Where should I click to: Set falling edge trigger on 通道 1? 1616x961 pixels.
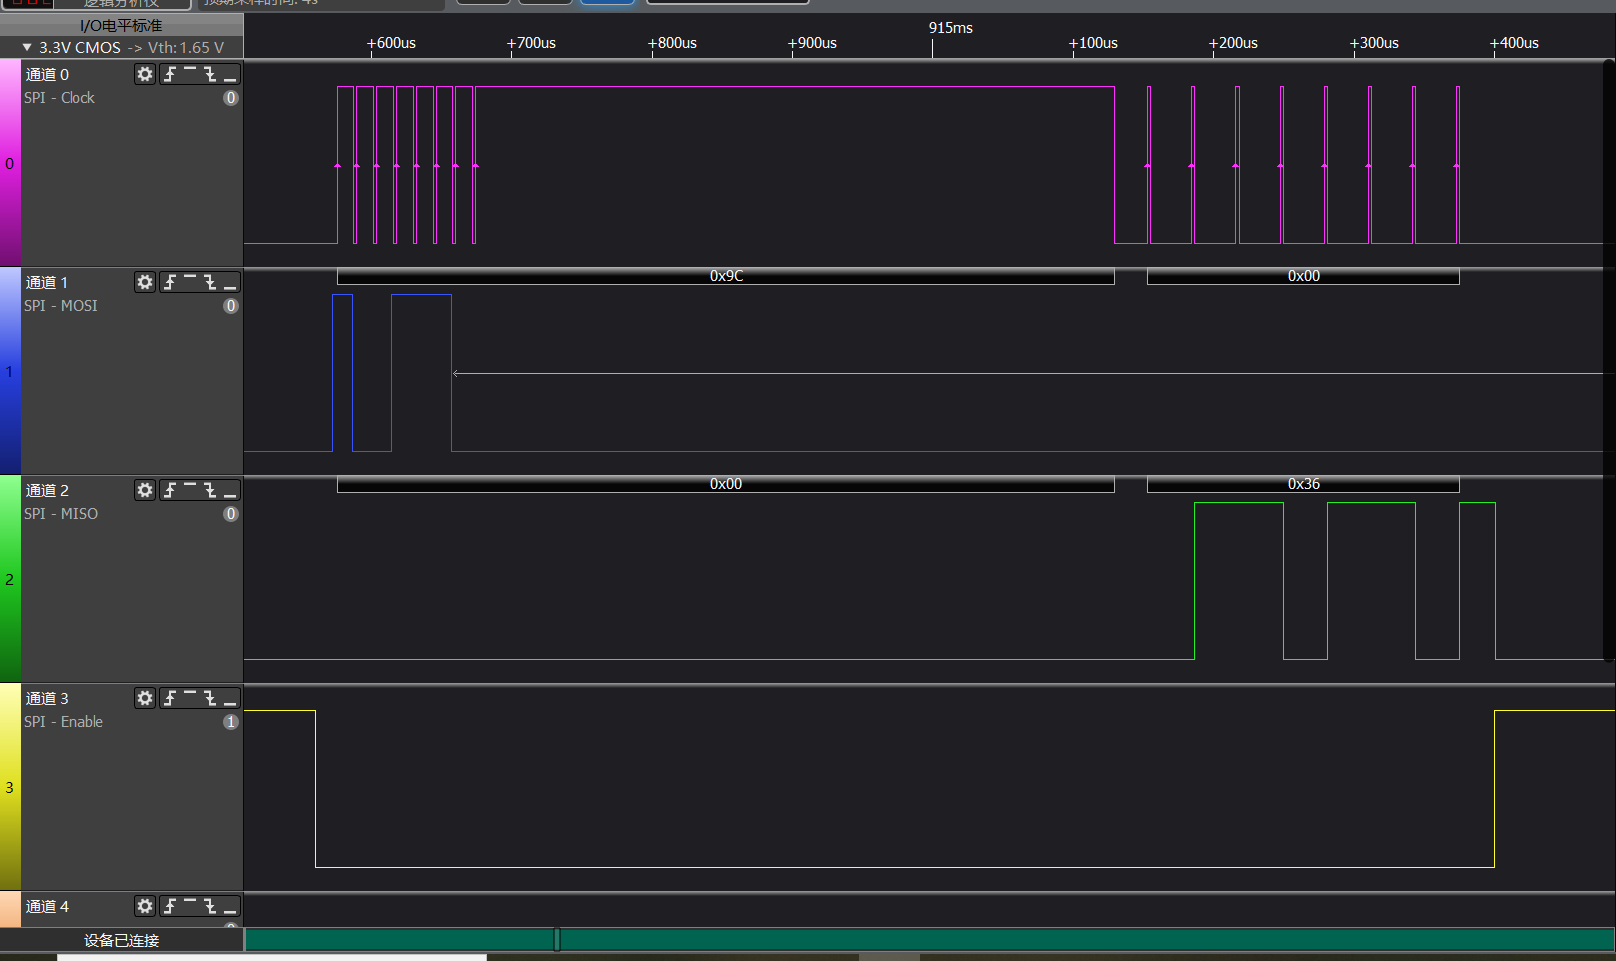(x=210, y=282)
